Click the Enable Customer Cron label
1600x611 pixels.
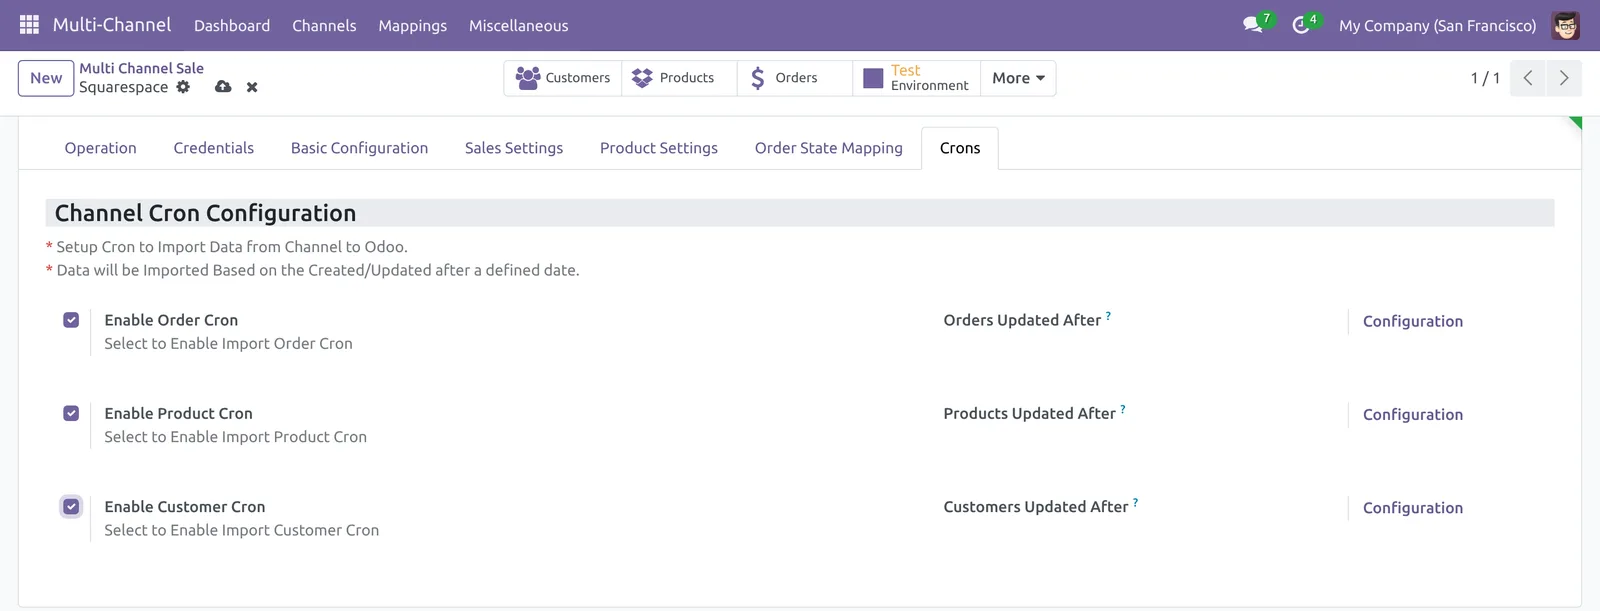pos(185,507)
